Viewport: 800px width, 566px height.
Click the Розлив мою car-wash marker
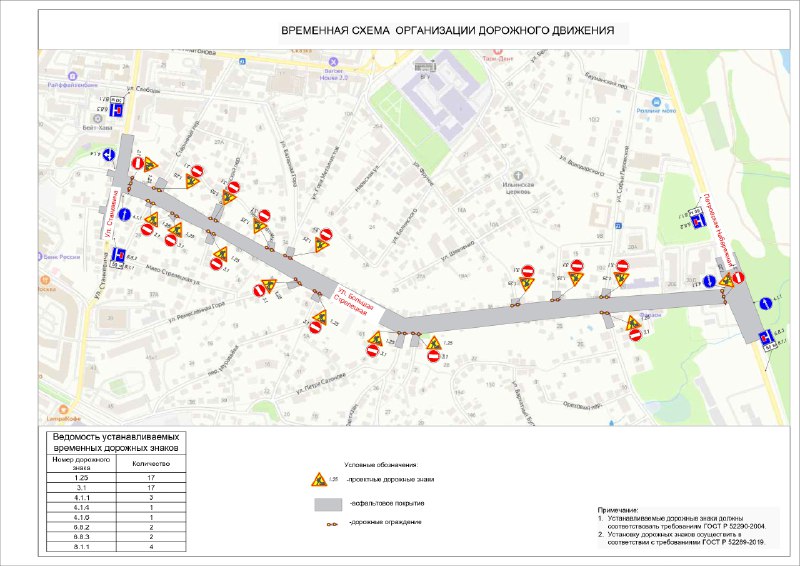coord(656,102)
